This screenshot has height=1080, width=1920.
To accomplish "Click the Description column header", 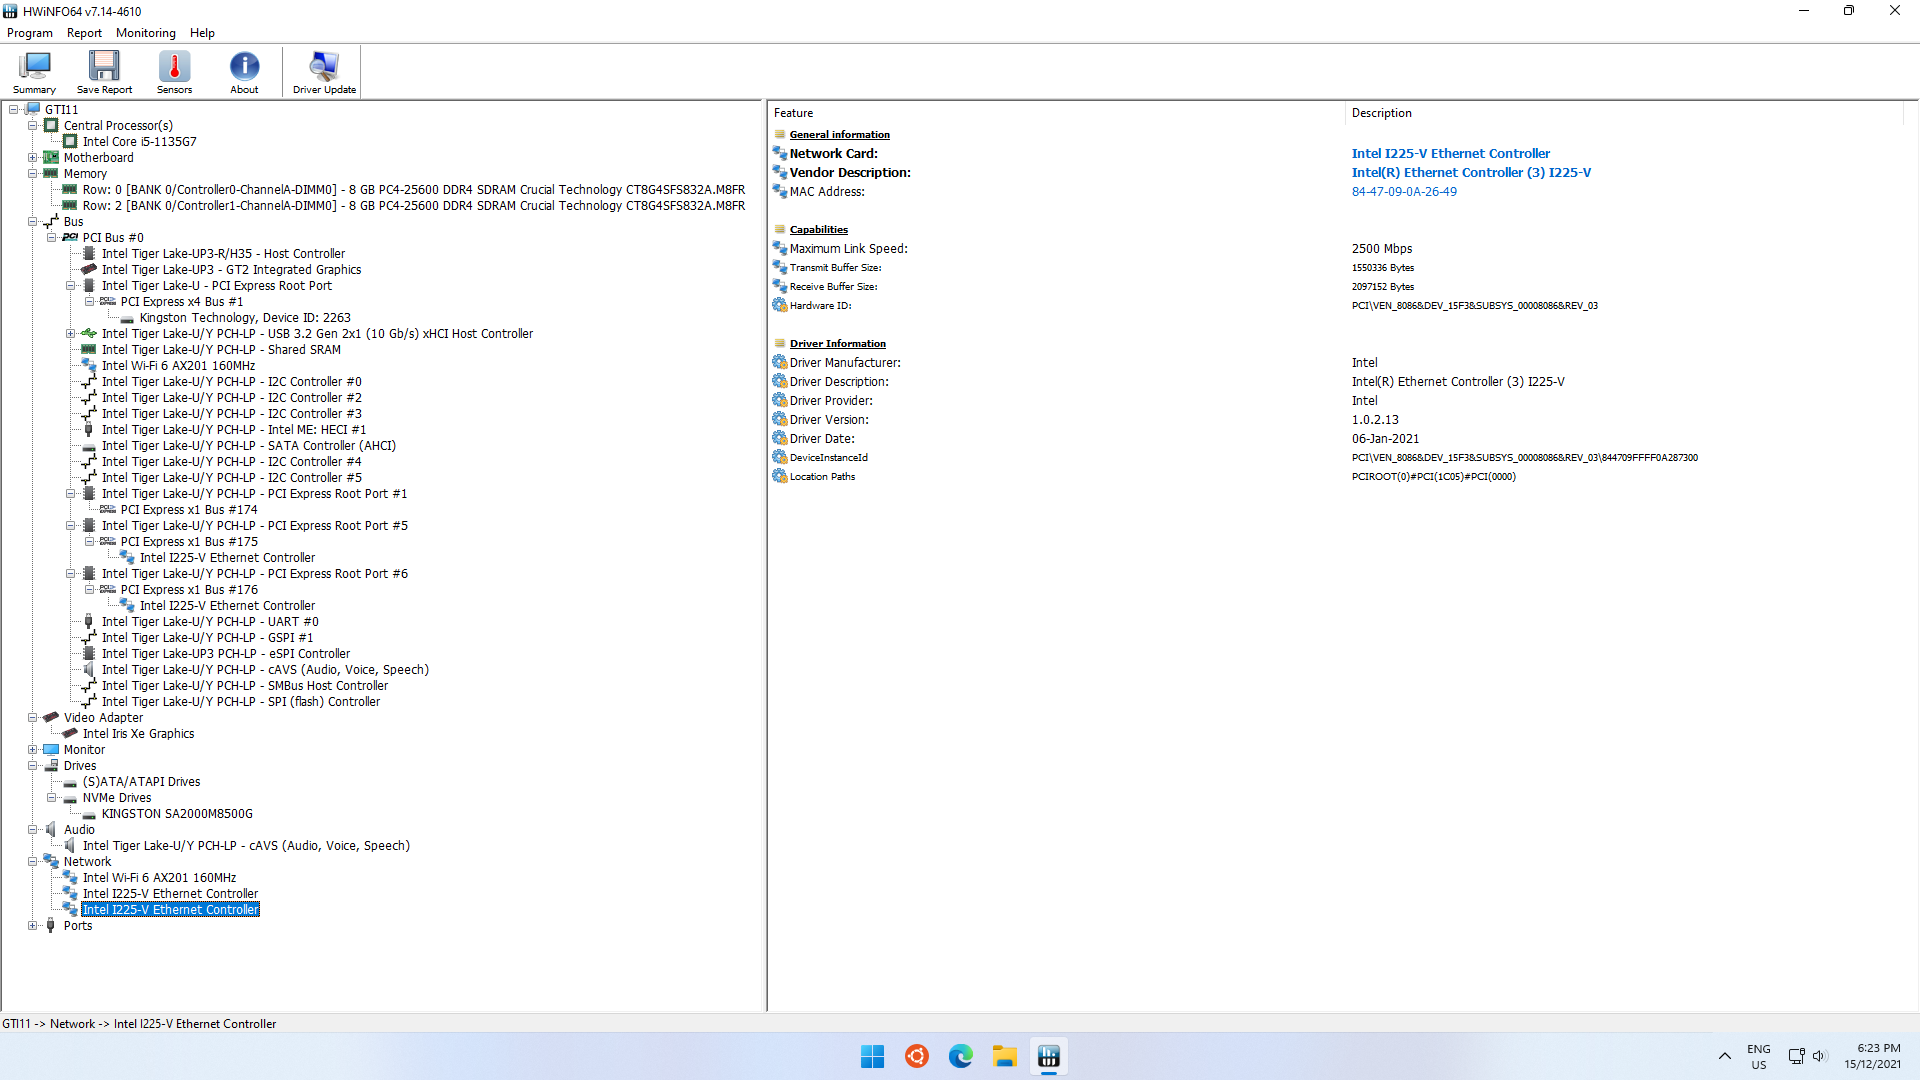I will click(1381, 113).
